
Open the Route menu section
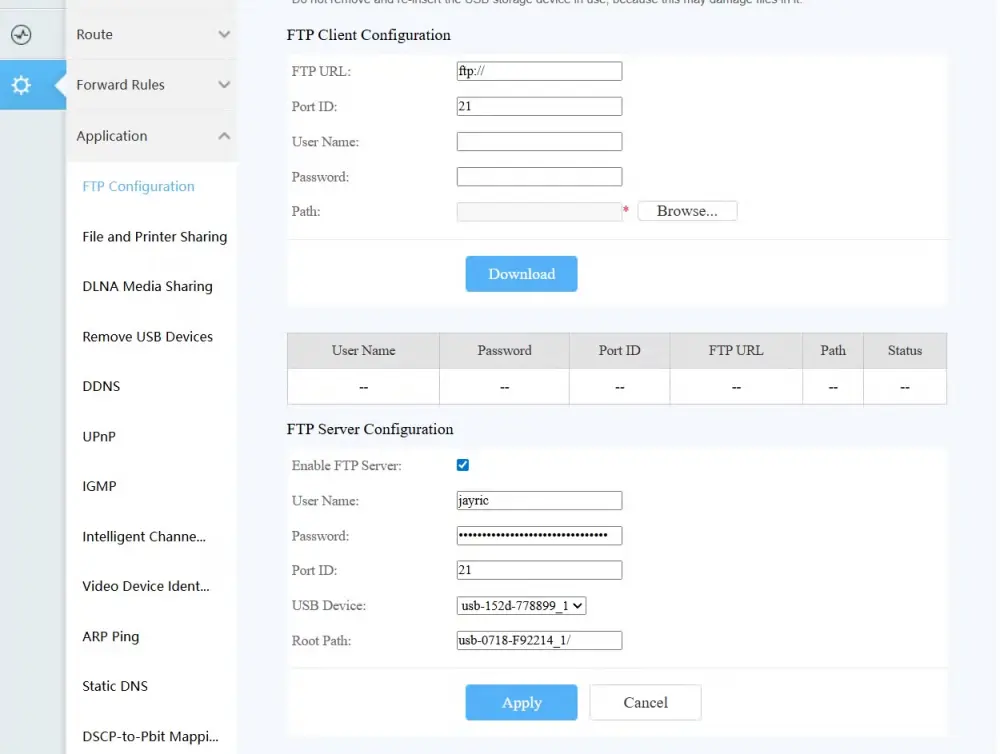[x=152, y=34]
